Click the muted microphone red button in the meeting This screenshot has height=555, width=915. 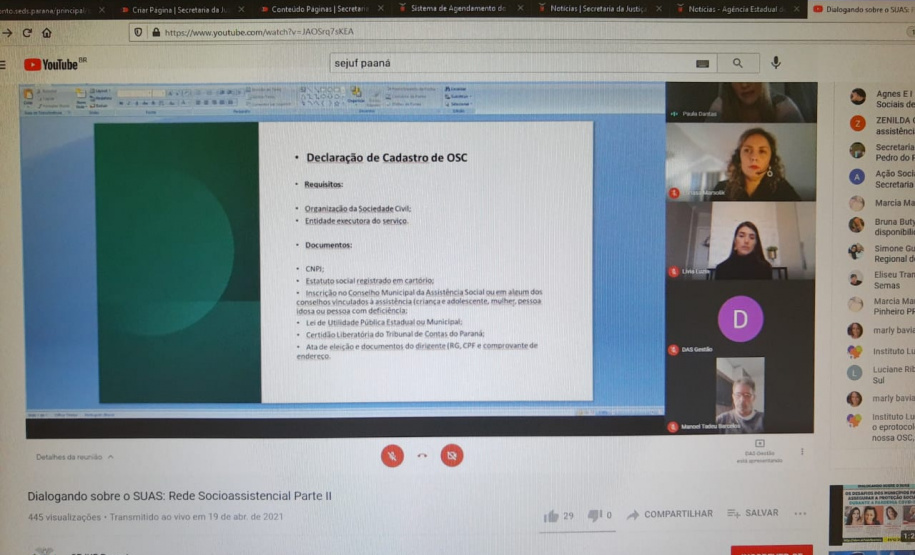(x=392, y=456)
